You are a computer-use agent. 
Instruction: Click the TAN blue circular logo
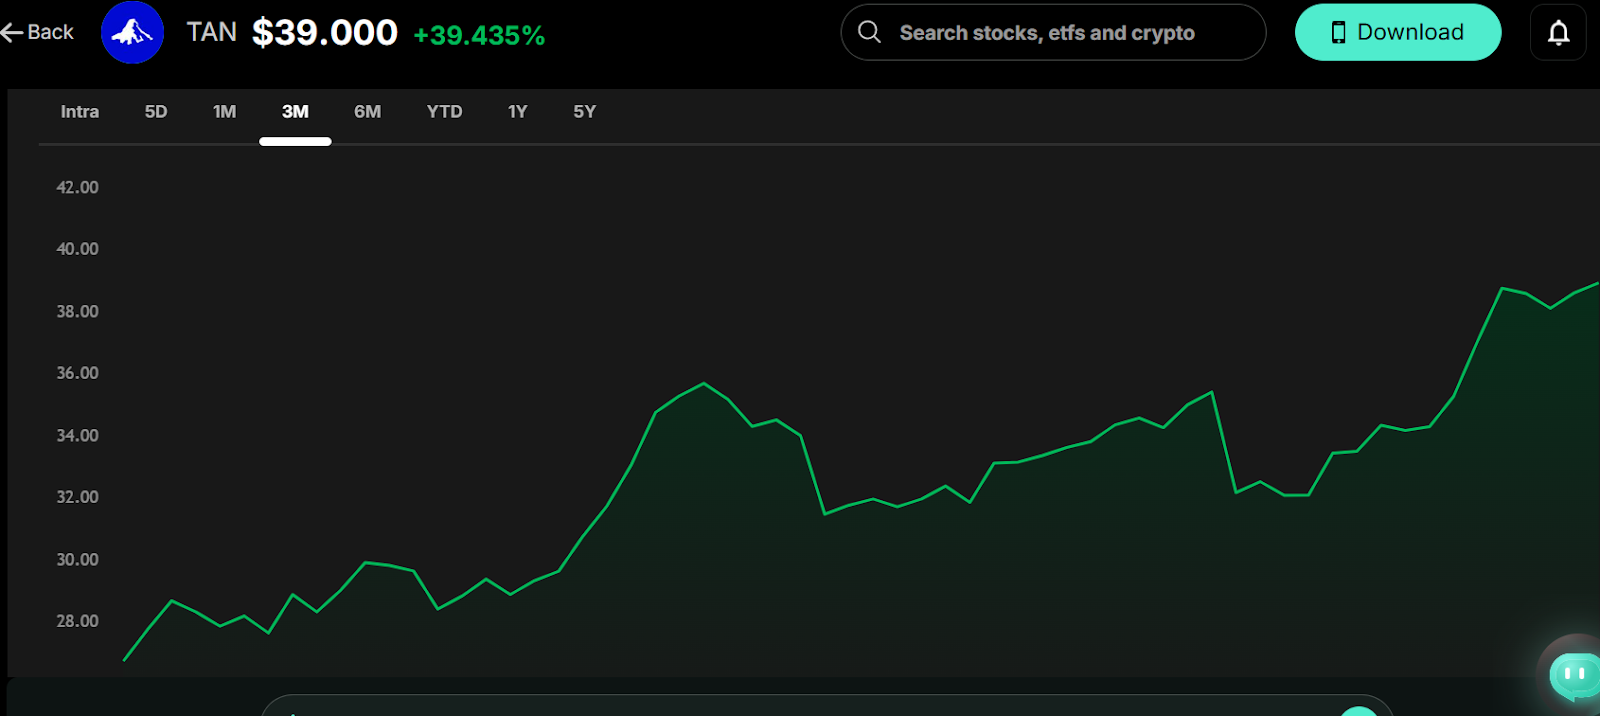[x=132, y=32]
